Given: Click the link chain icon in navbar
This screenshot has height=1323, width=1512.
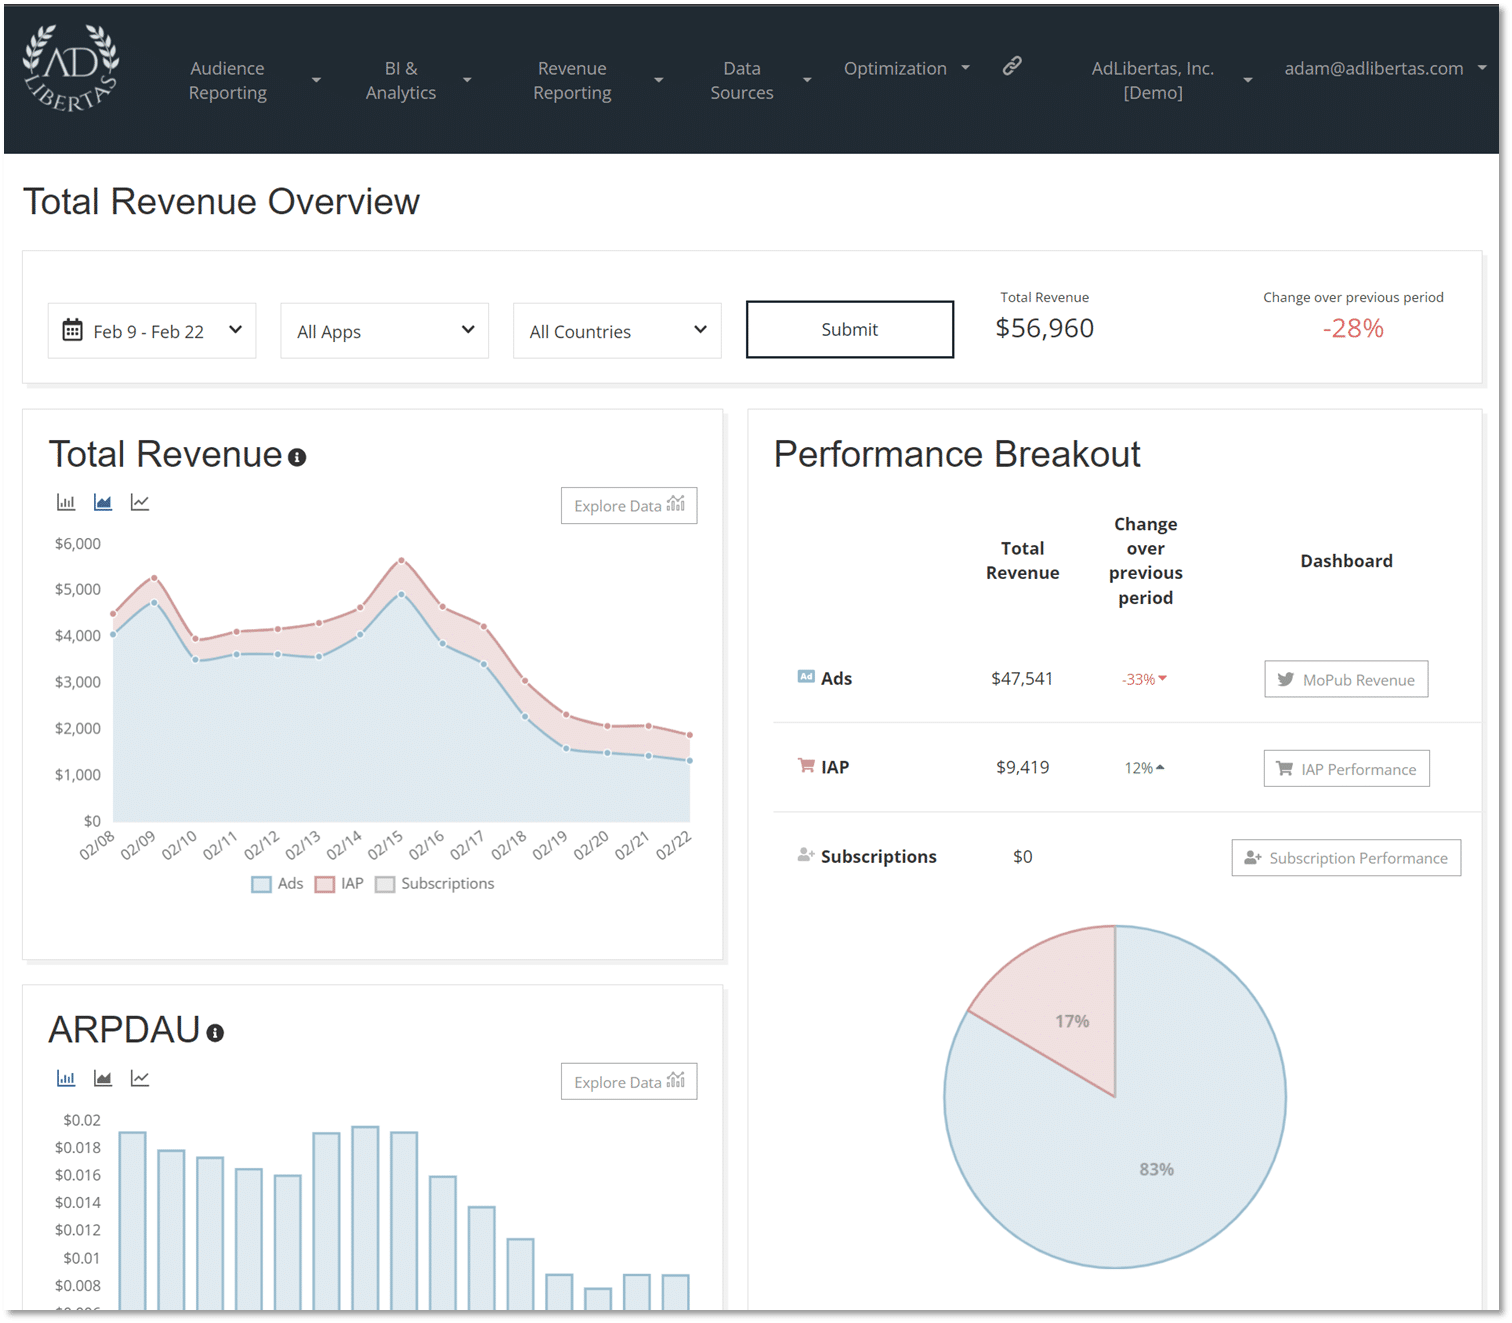Looking at the screenshot, I should (x=1012, y=66).
